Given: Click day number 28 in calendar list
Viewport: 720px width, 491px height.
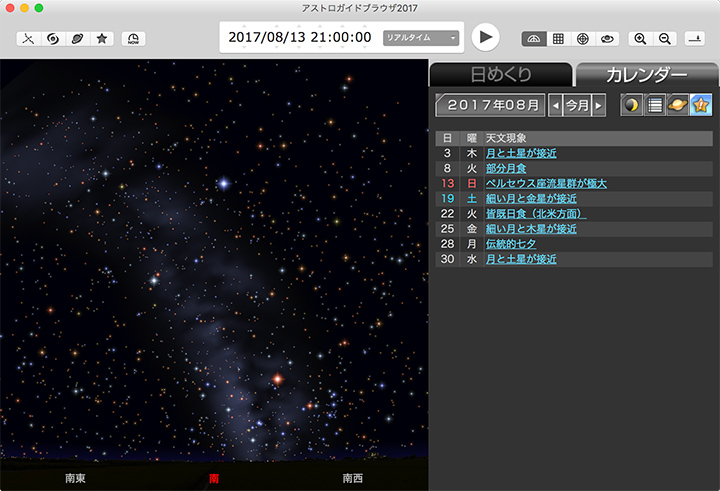Looking at the screenshot, I should [x=448, y=244].
